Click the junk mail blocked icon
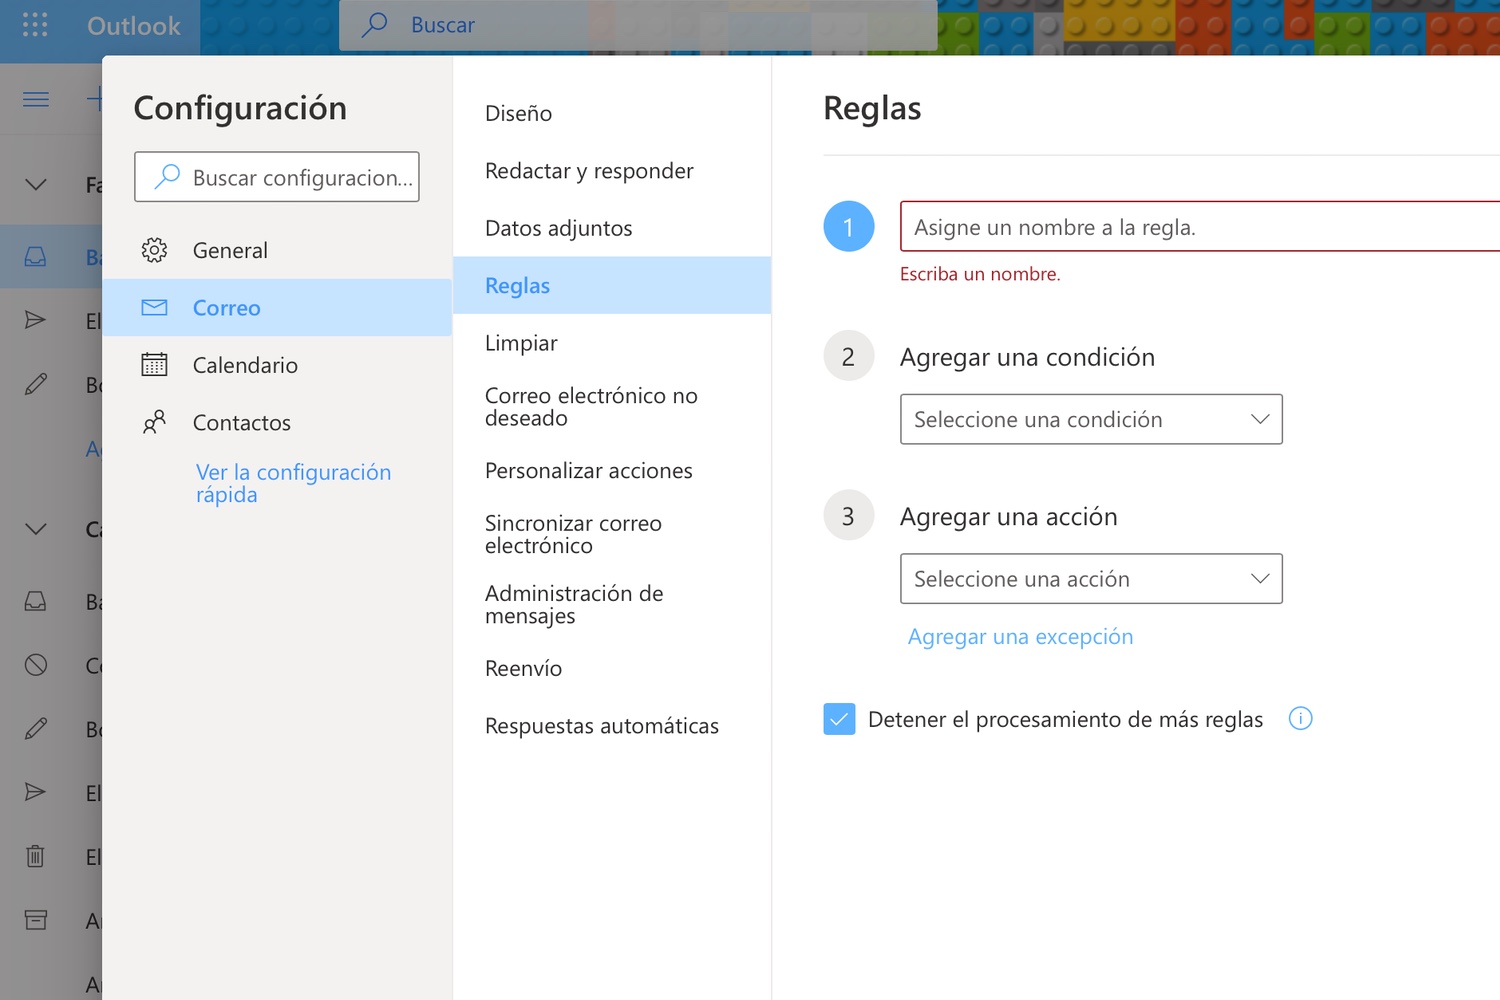The image size is (1500, 1000). 35,665
